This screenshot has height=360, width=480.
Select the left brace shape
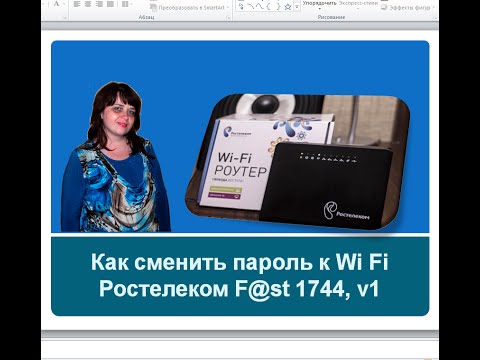coord(268,6)
